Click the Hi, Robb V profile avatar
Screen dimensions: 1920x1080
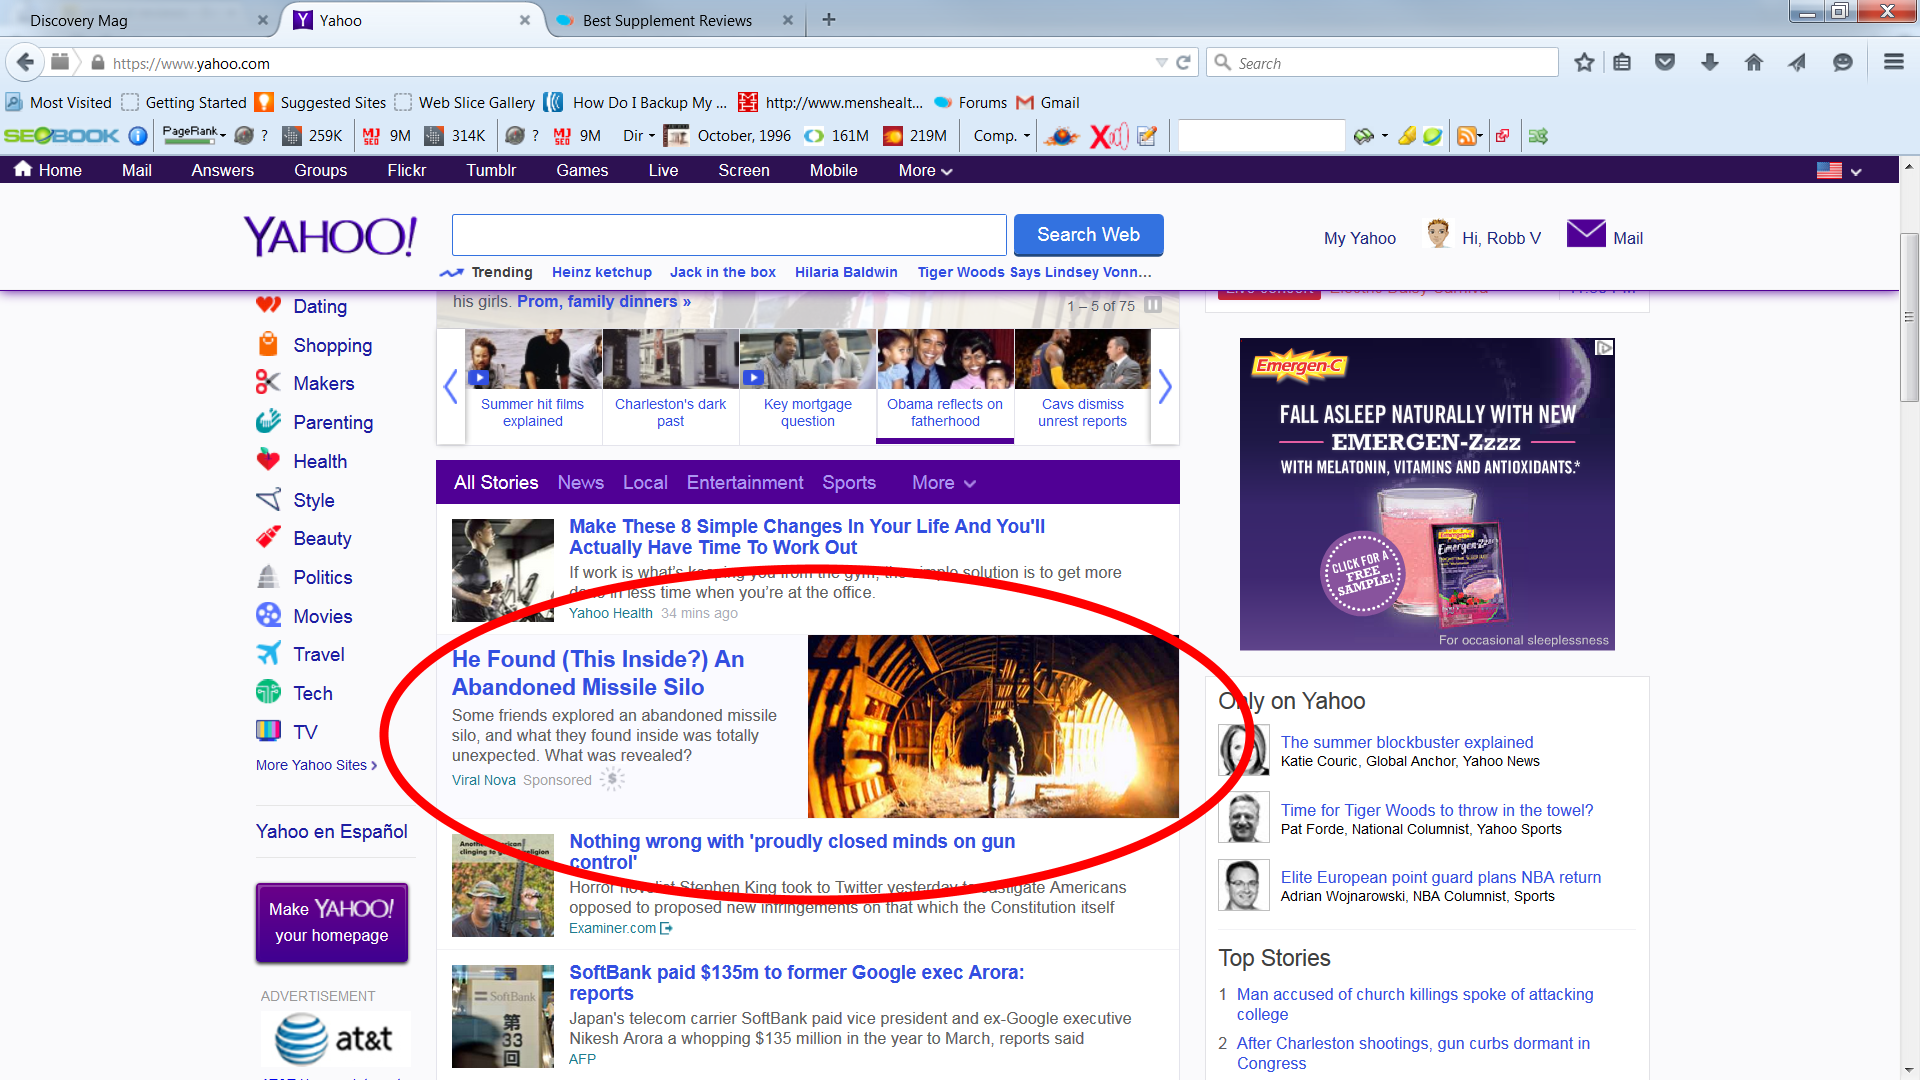pyautogui.click(x=1439, y=234)
